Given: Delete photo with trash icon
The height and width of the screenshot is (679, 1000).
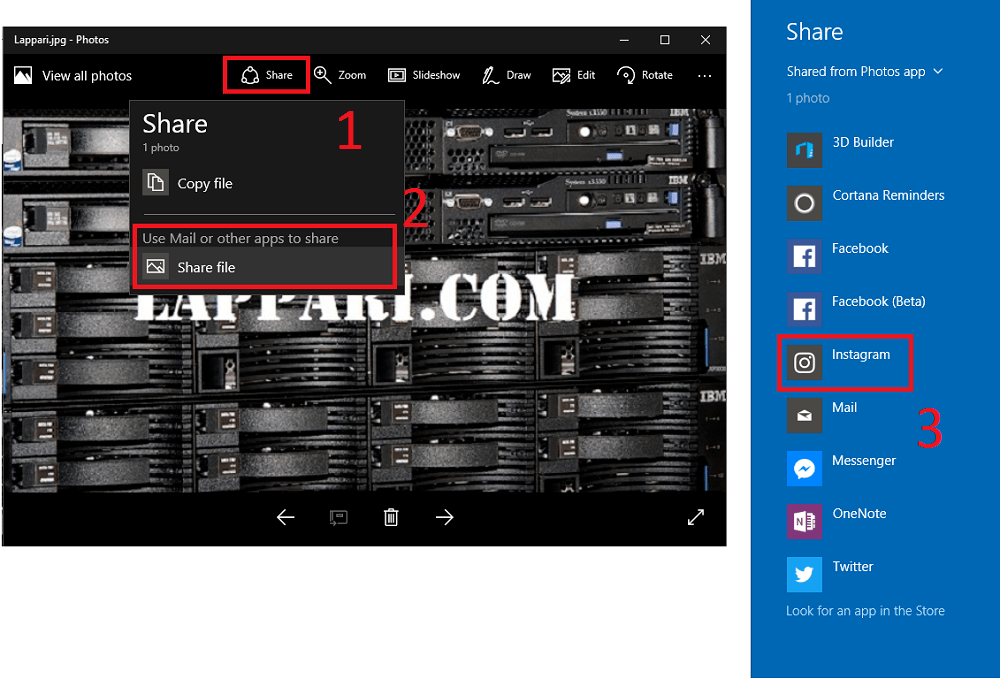Looking at the screenshot, I should (x=391, y=517).
